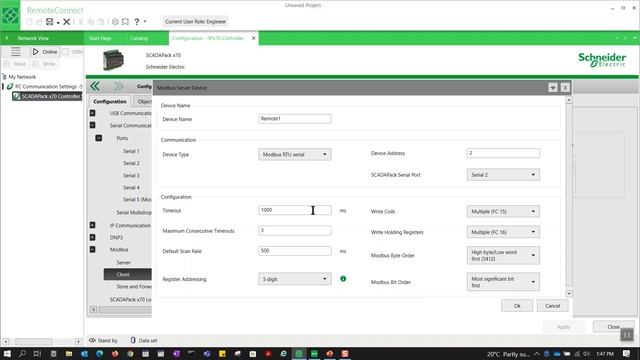This screenshot has width=640, height=360.
Task: Open the Configuration sub-tab
Action: point(110,101)
